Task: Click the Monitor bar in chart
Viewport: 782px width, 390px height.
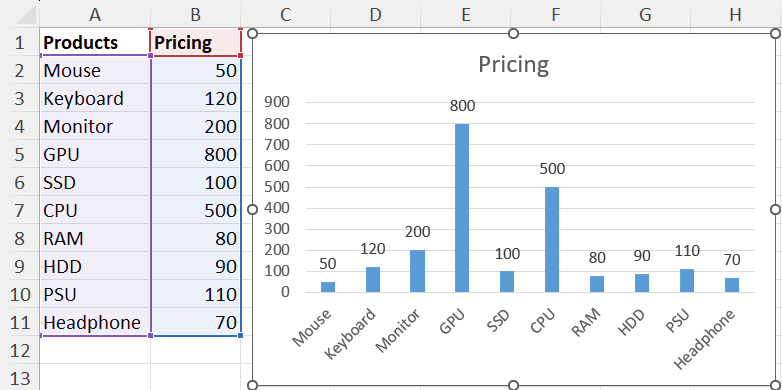Action: coord(417,271)
